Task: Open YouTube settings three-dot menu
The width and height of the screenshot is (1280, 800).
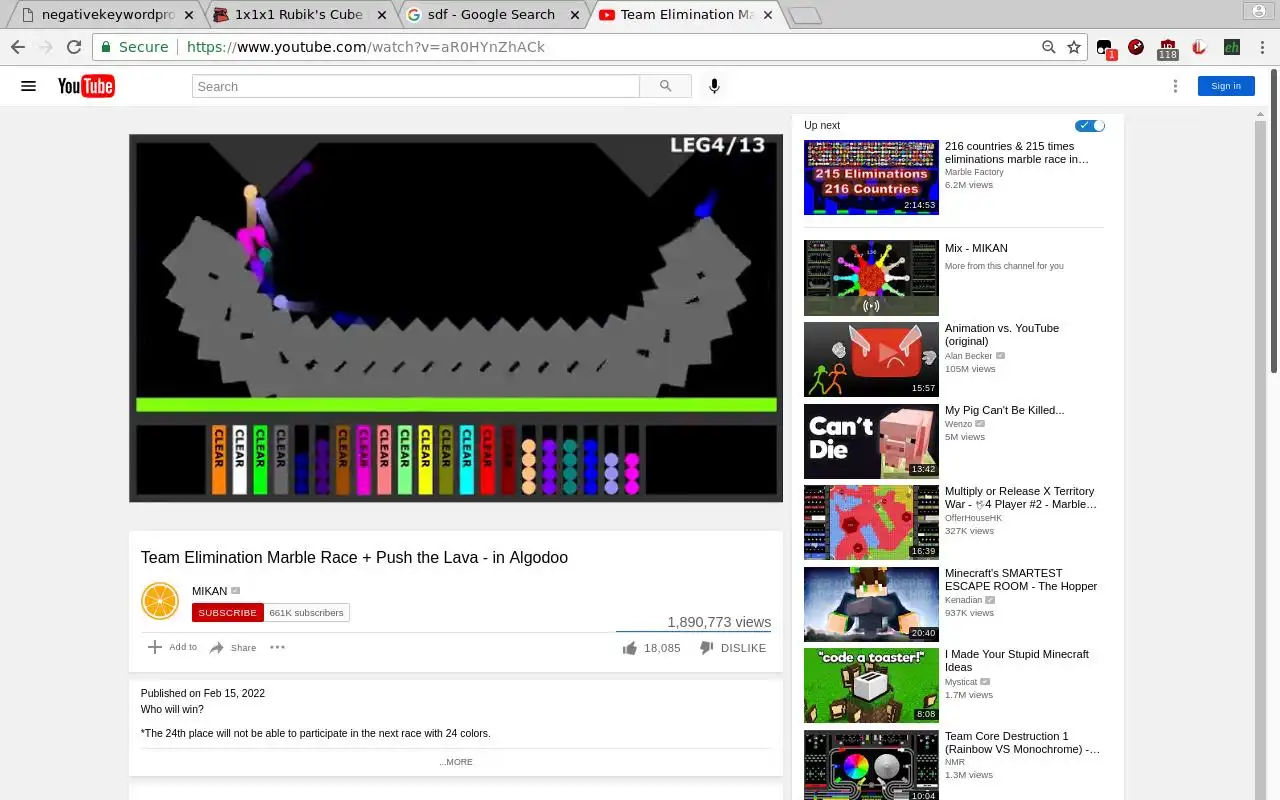Action: point(1175,86)
